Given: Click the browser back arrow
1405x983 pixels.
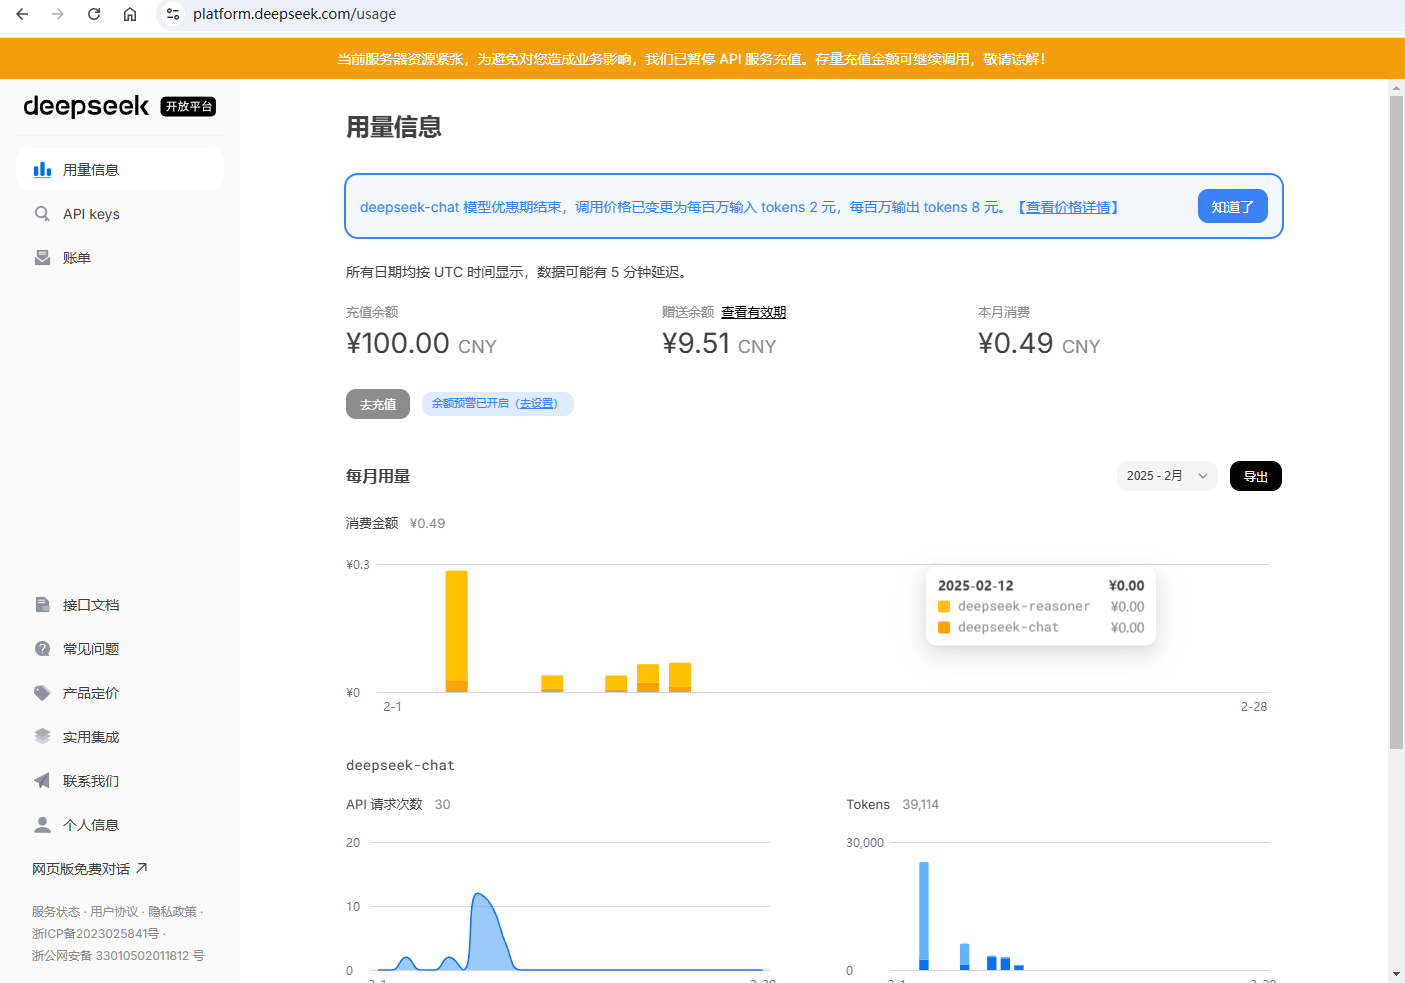Looking at the screenshot, I should 22,14.
